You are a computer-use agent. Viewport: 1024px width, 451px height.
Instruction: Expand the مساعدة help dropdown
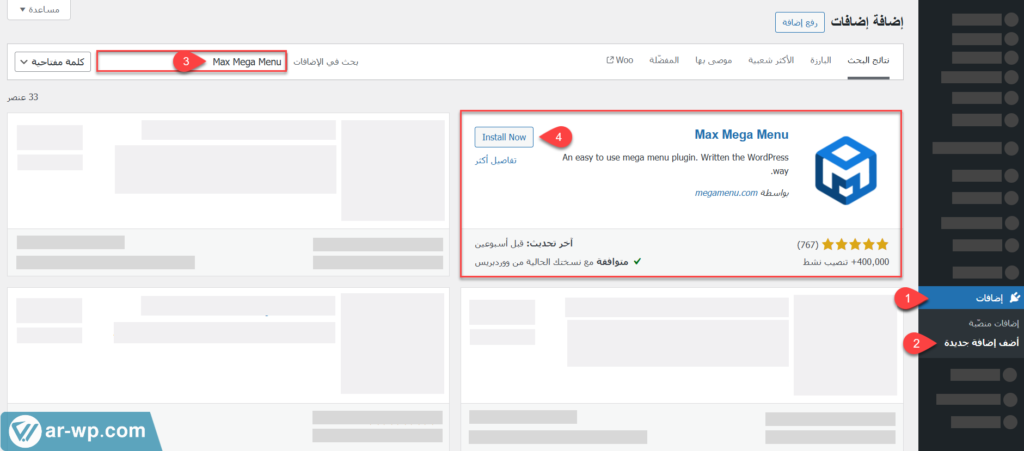point(39,9)
